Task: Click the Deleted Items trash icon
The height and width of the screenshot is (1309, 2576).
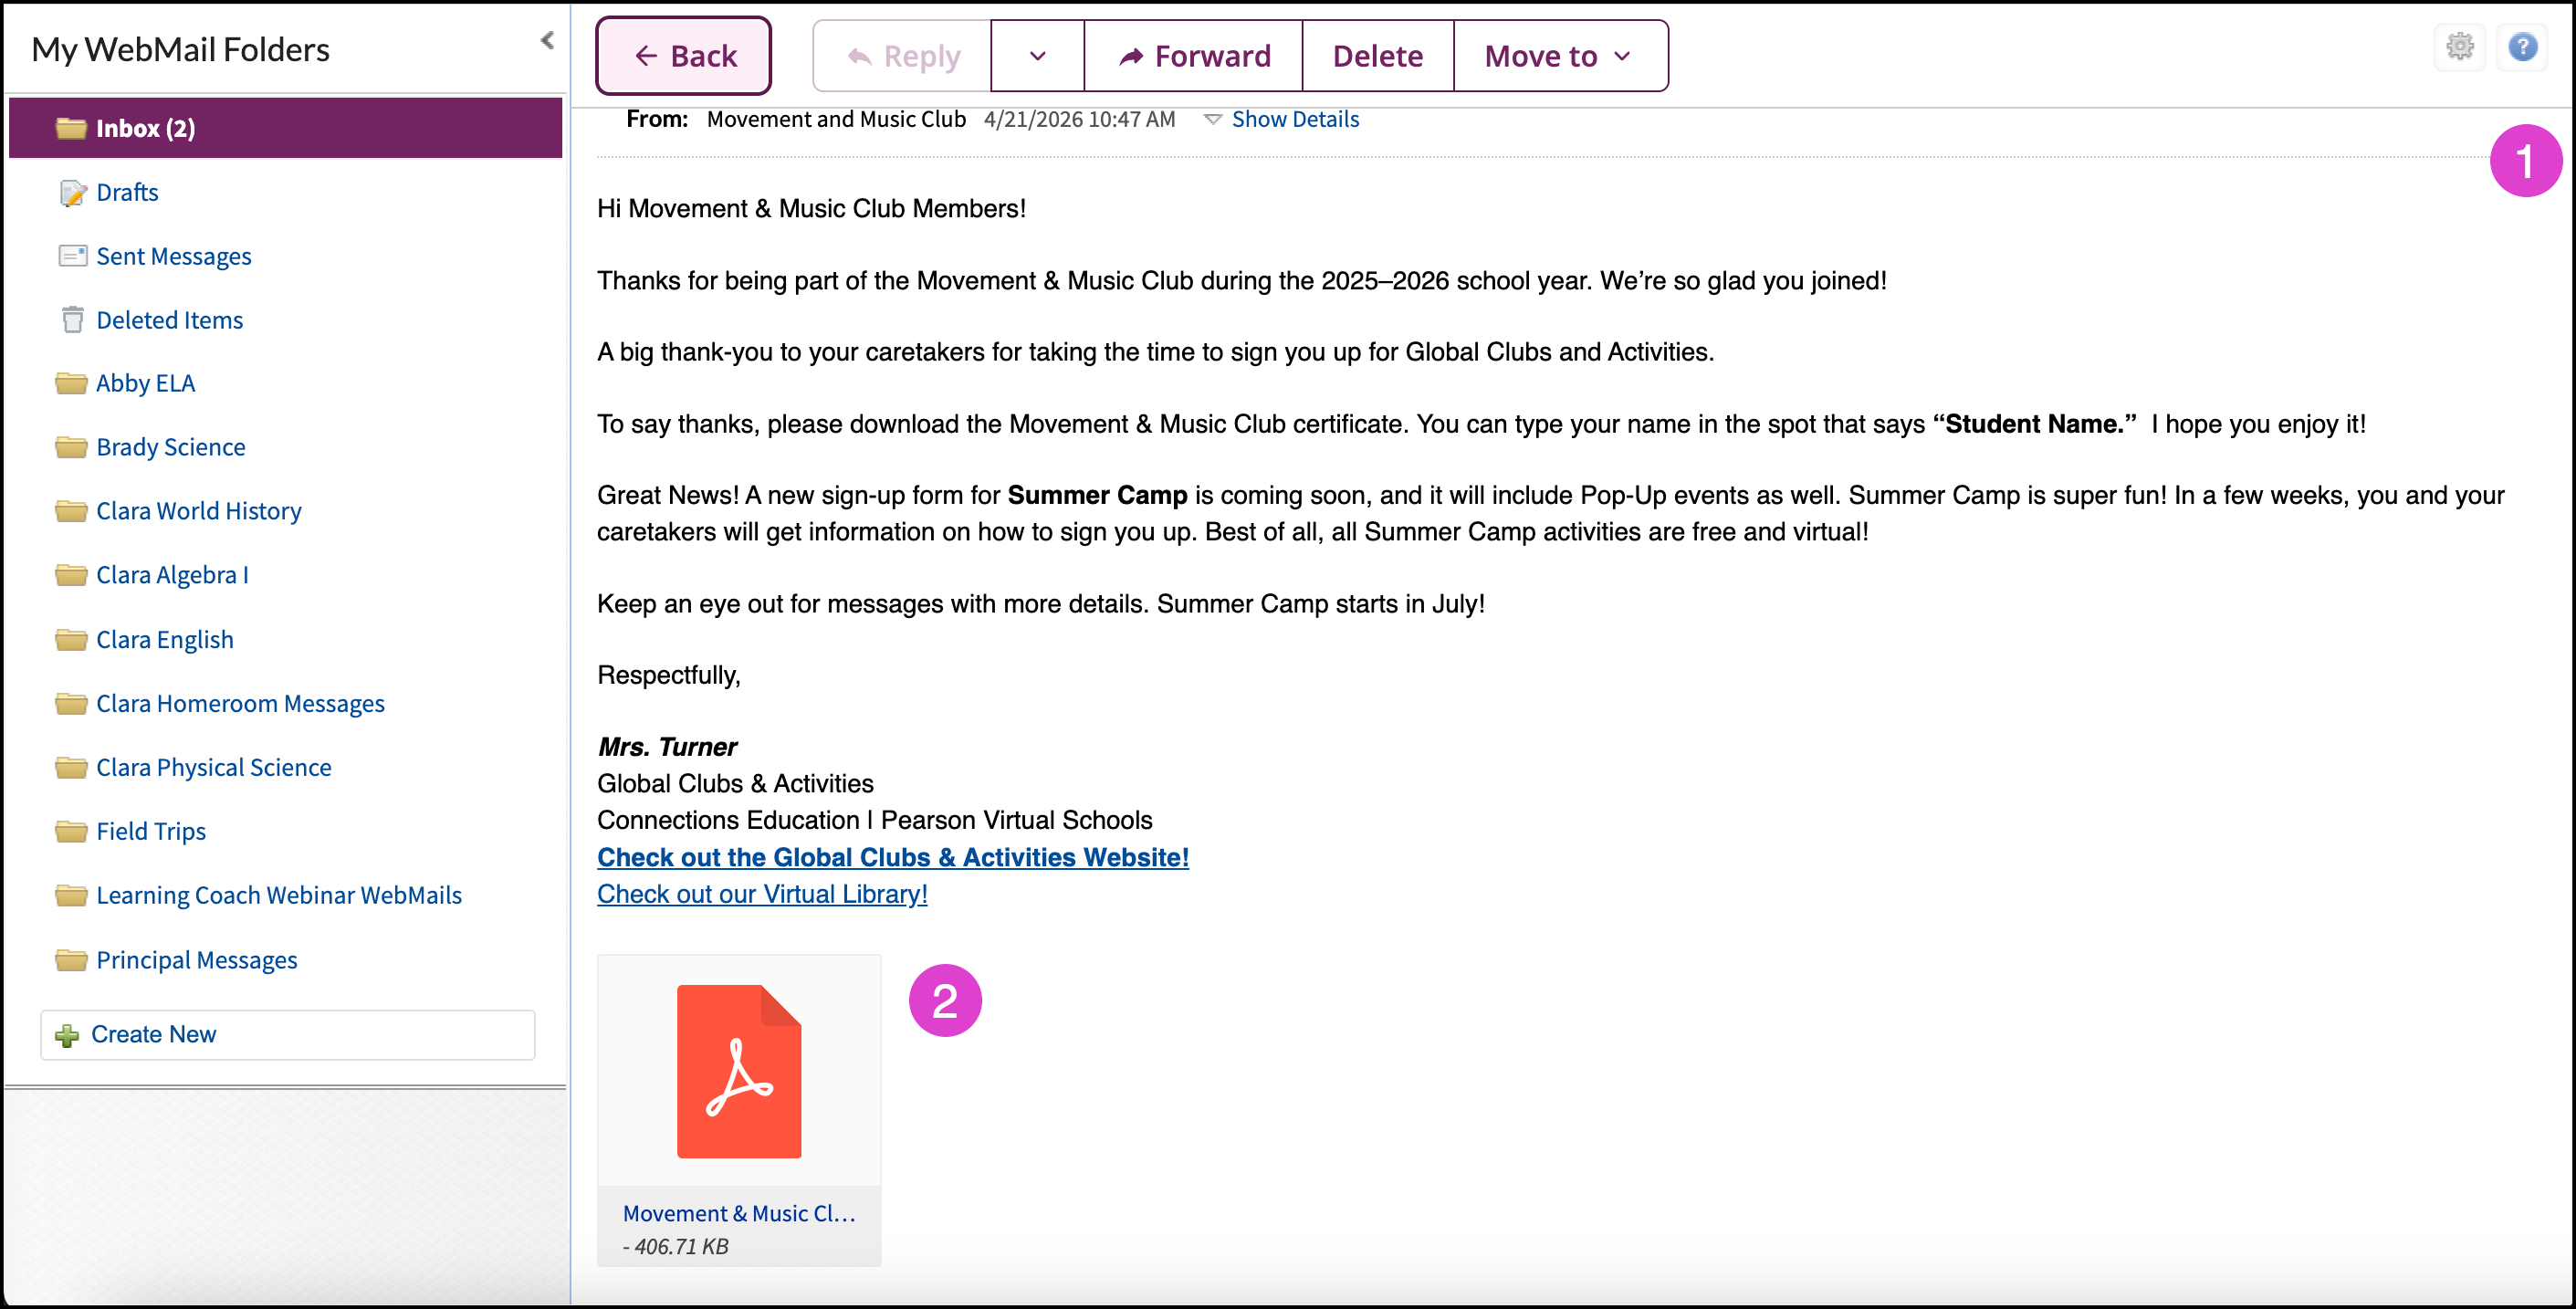Action: [x=72, y=320]
